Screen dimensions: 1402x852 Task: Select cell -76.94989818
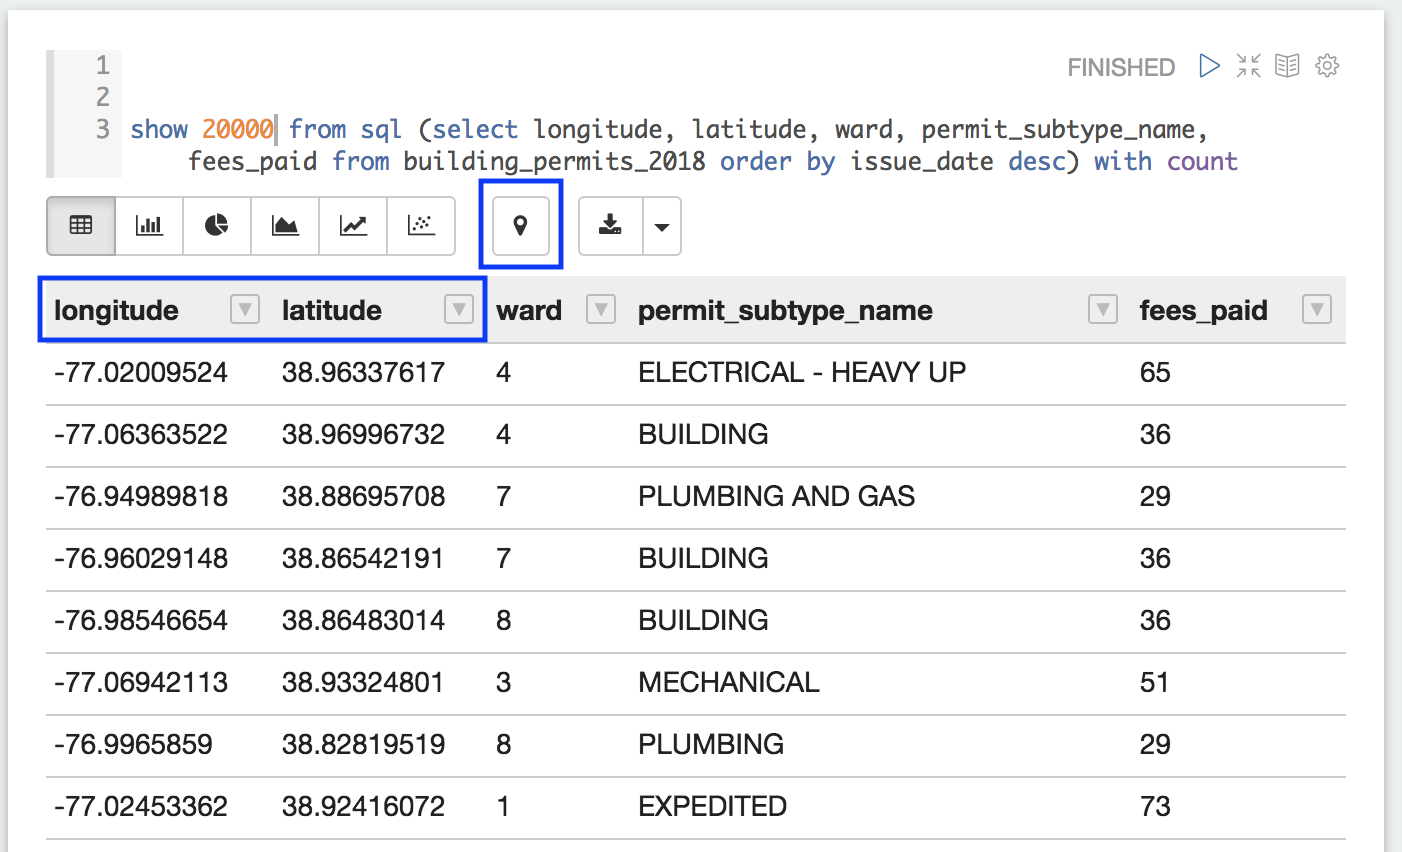(141, 497)
